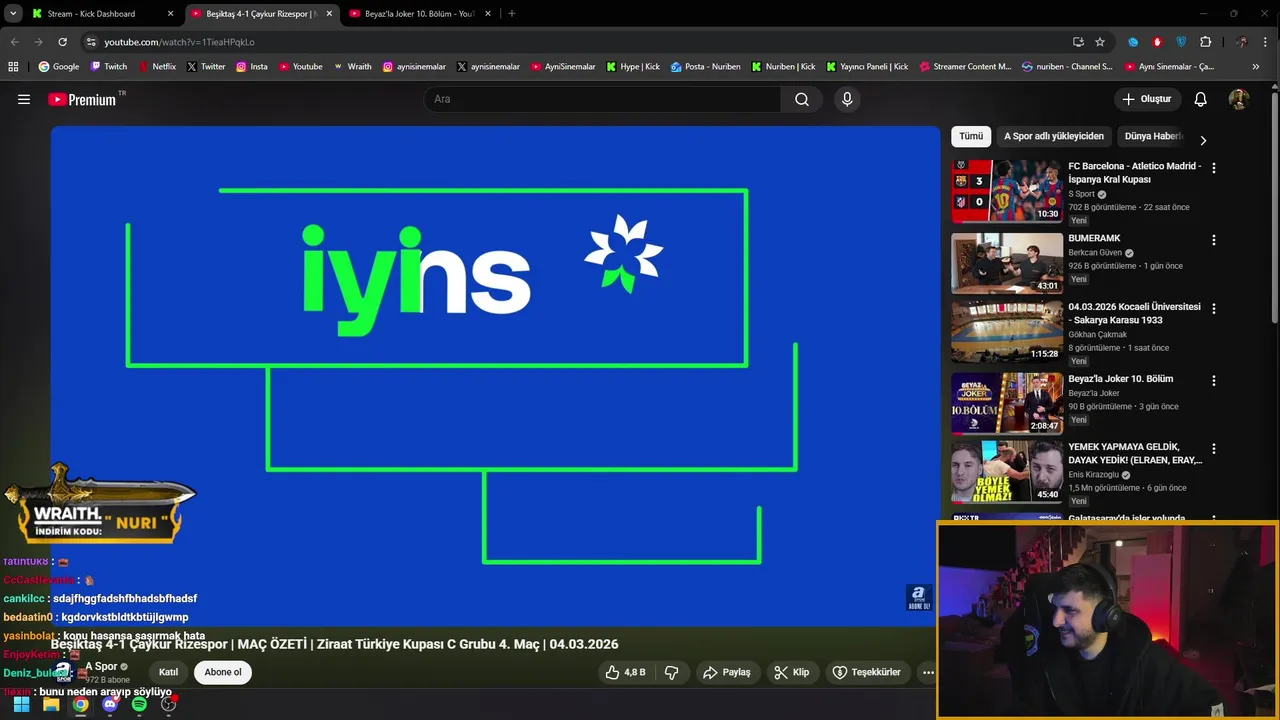
Task: Open options for YEMEK YAPMAYA GELDİK video
Action: point(1214,449)
